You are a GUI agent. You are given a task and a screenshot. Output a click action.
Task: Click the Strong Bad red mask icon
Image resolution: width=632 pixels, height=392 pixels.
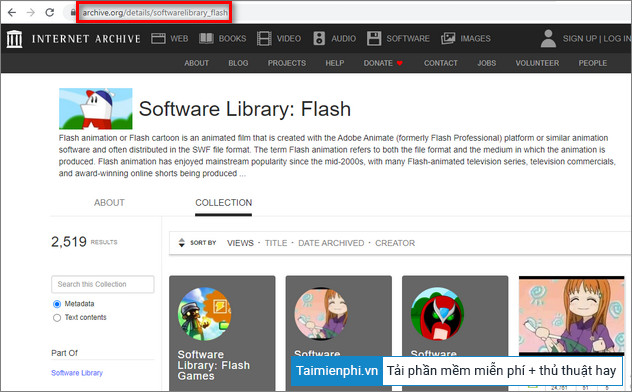click(437, 314)
